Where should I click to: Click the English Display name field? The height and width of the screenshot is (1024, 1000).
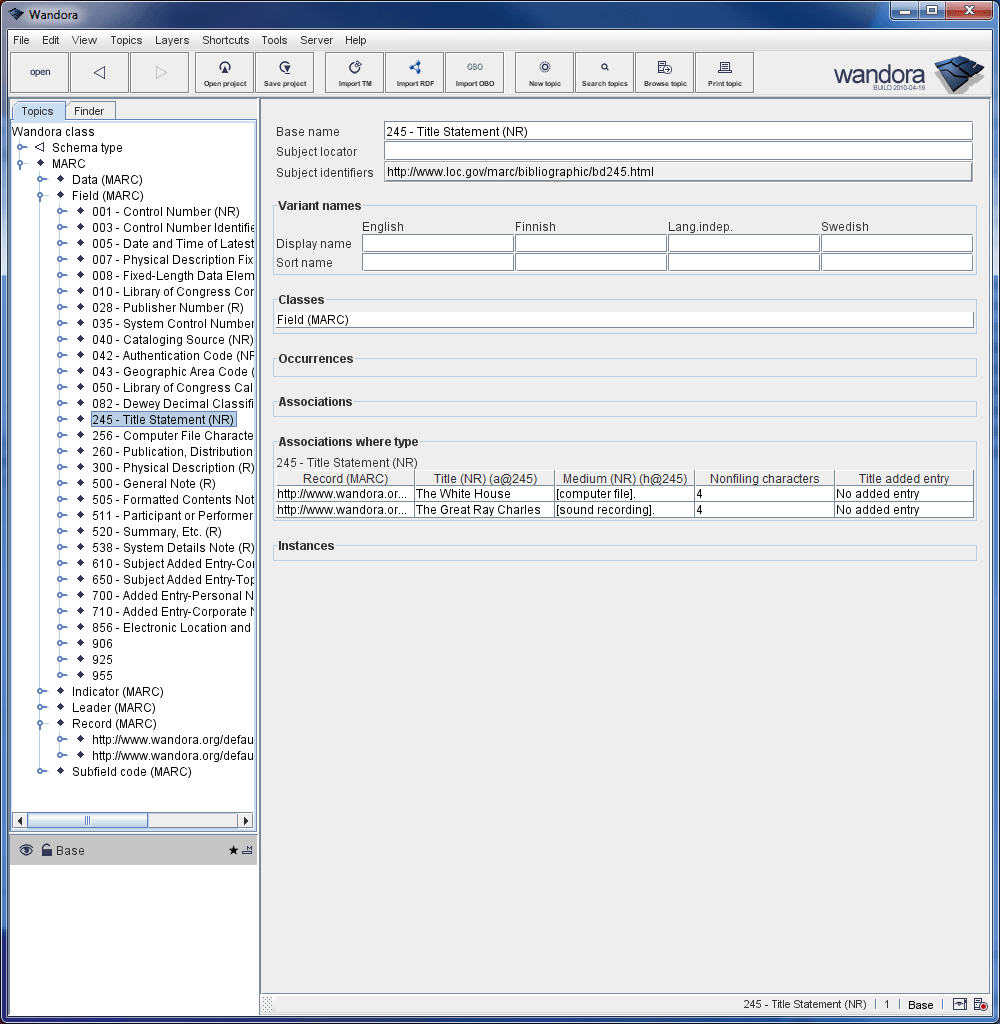tap(437, 243)
